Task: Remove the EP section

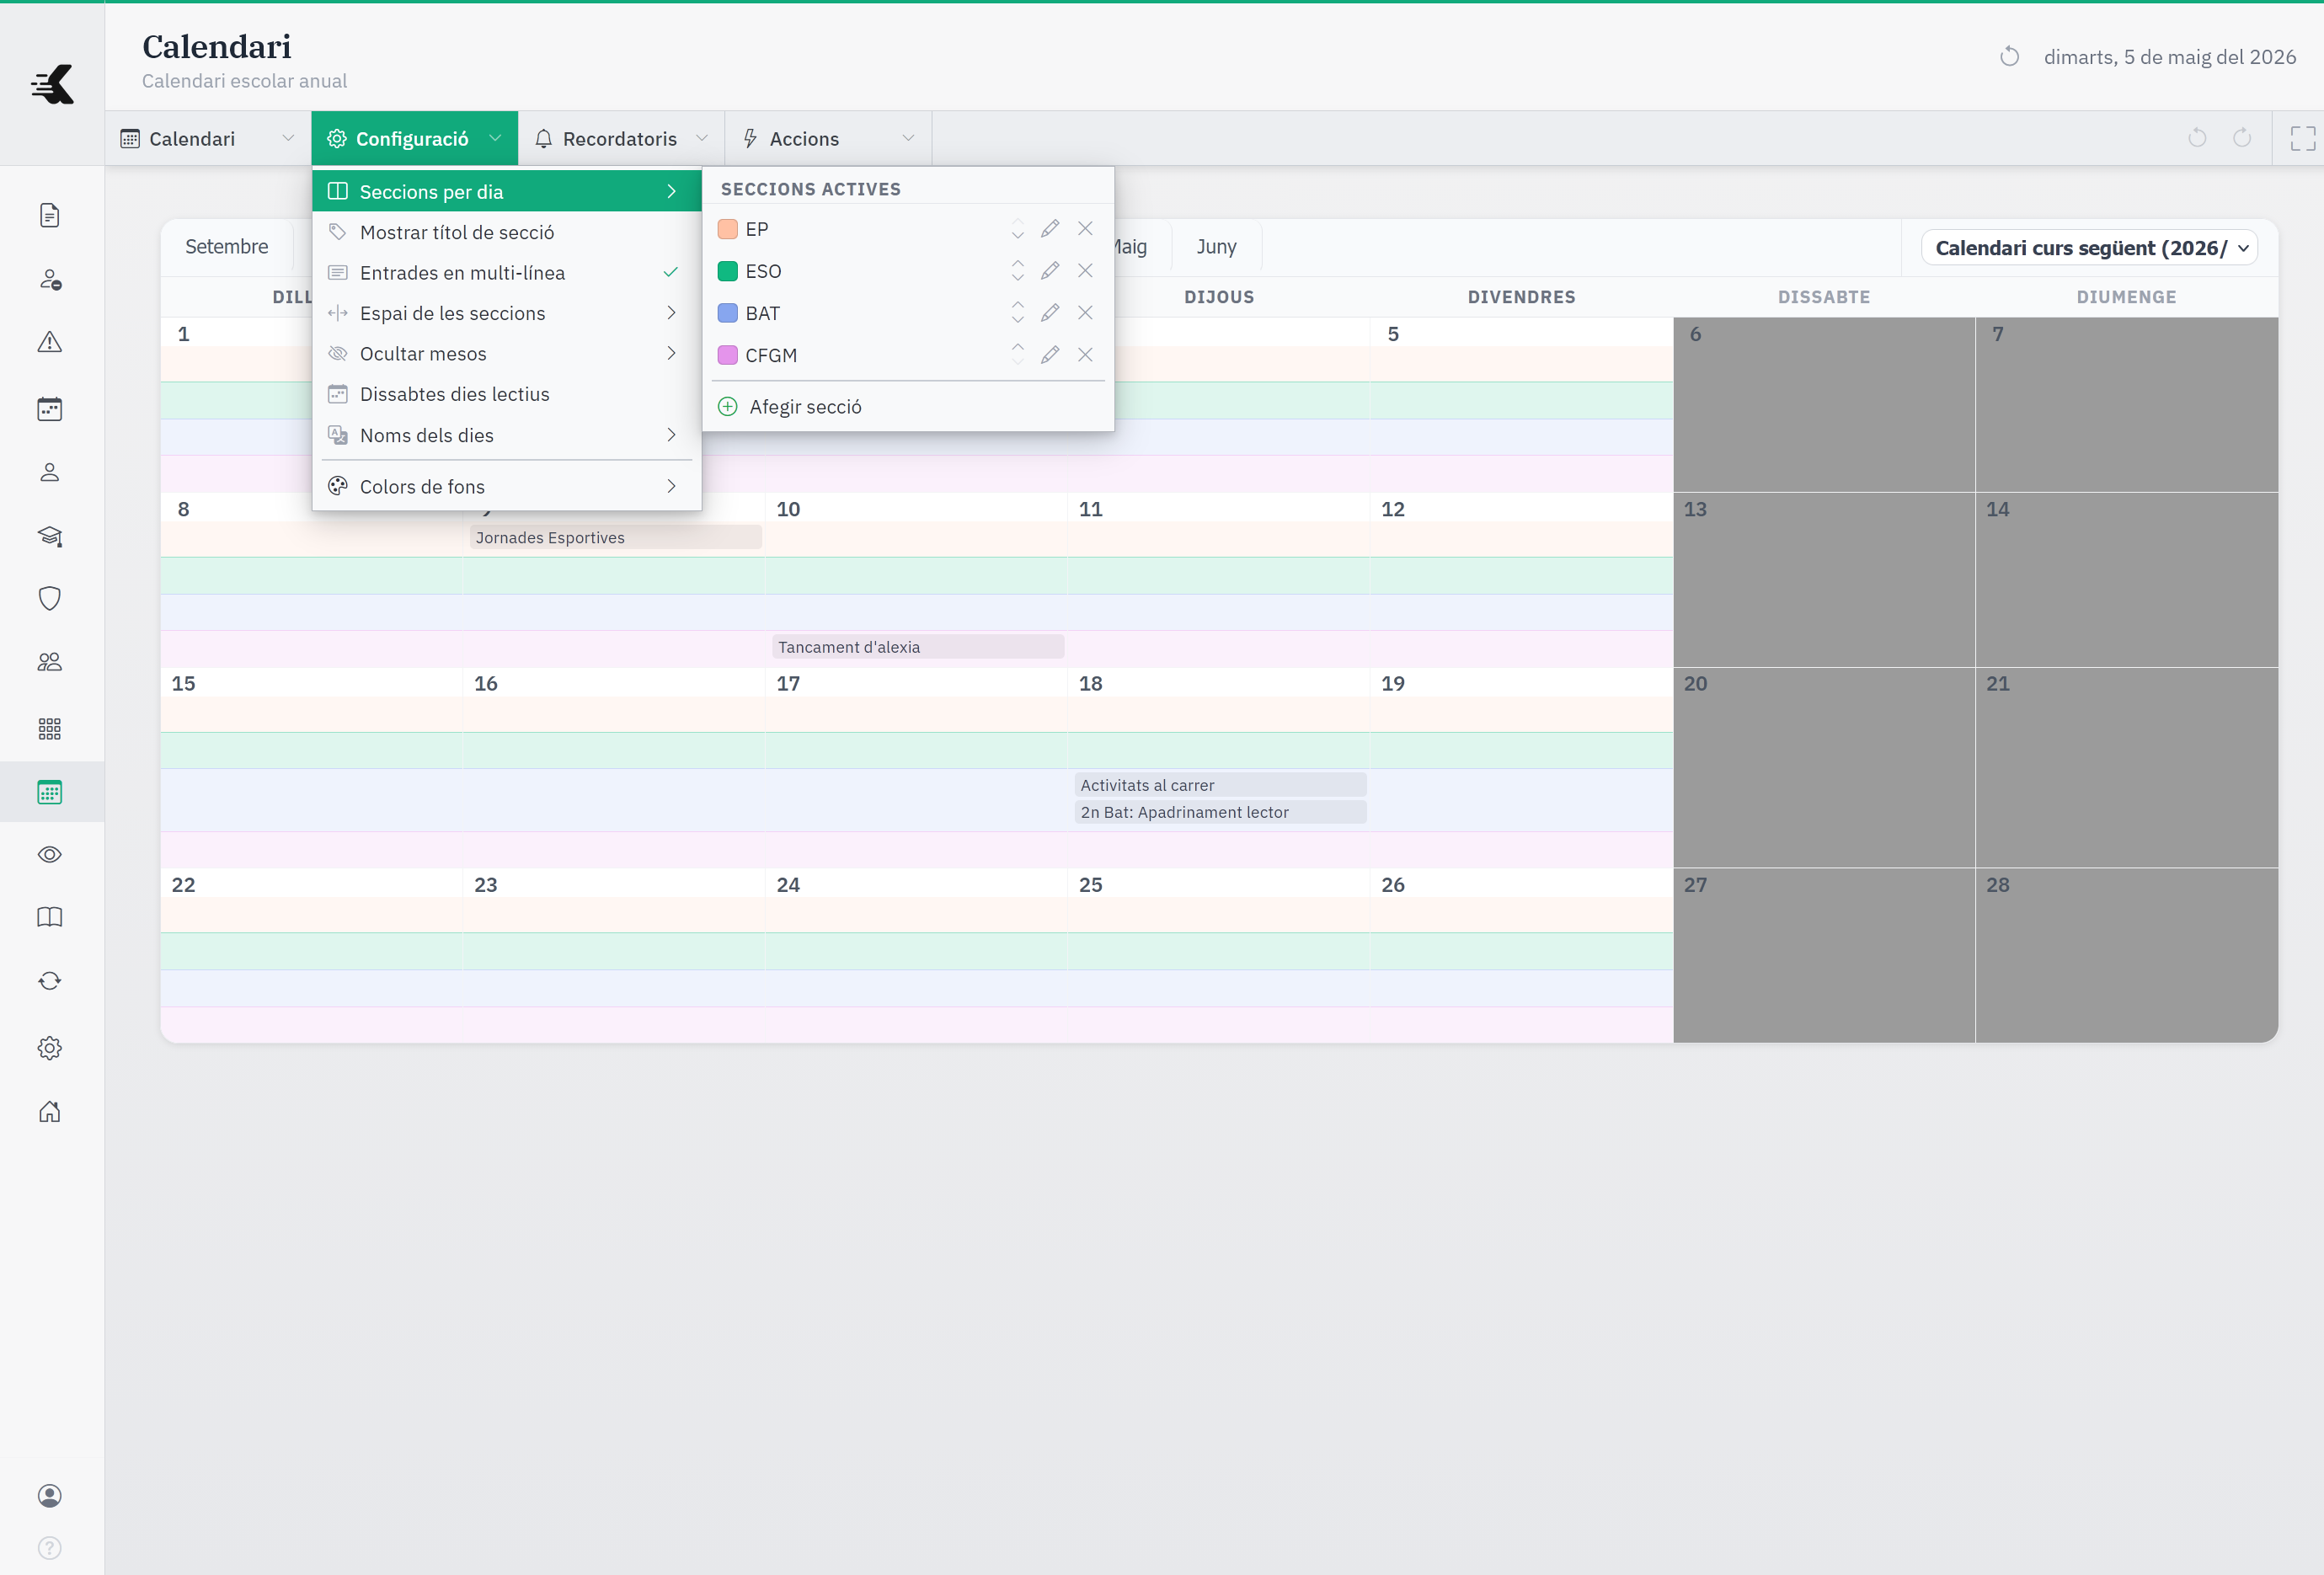Action: [1085, 229]
